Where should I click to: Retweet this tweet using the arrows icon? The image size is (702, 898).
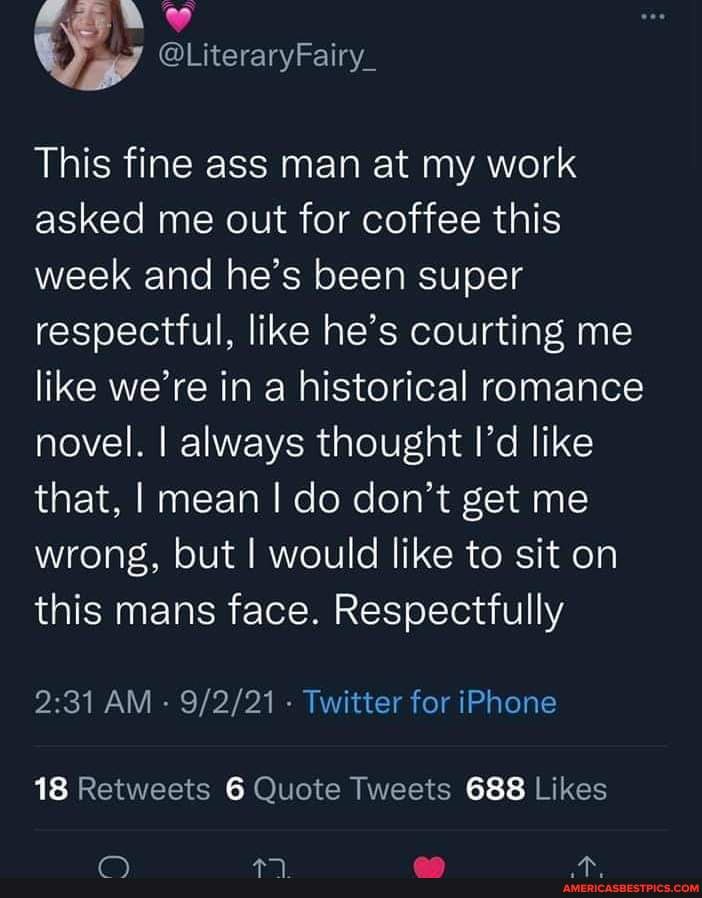[x=268, y=866]
